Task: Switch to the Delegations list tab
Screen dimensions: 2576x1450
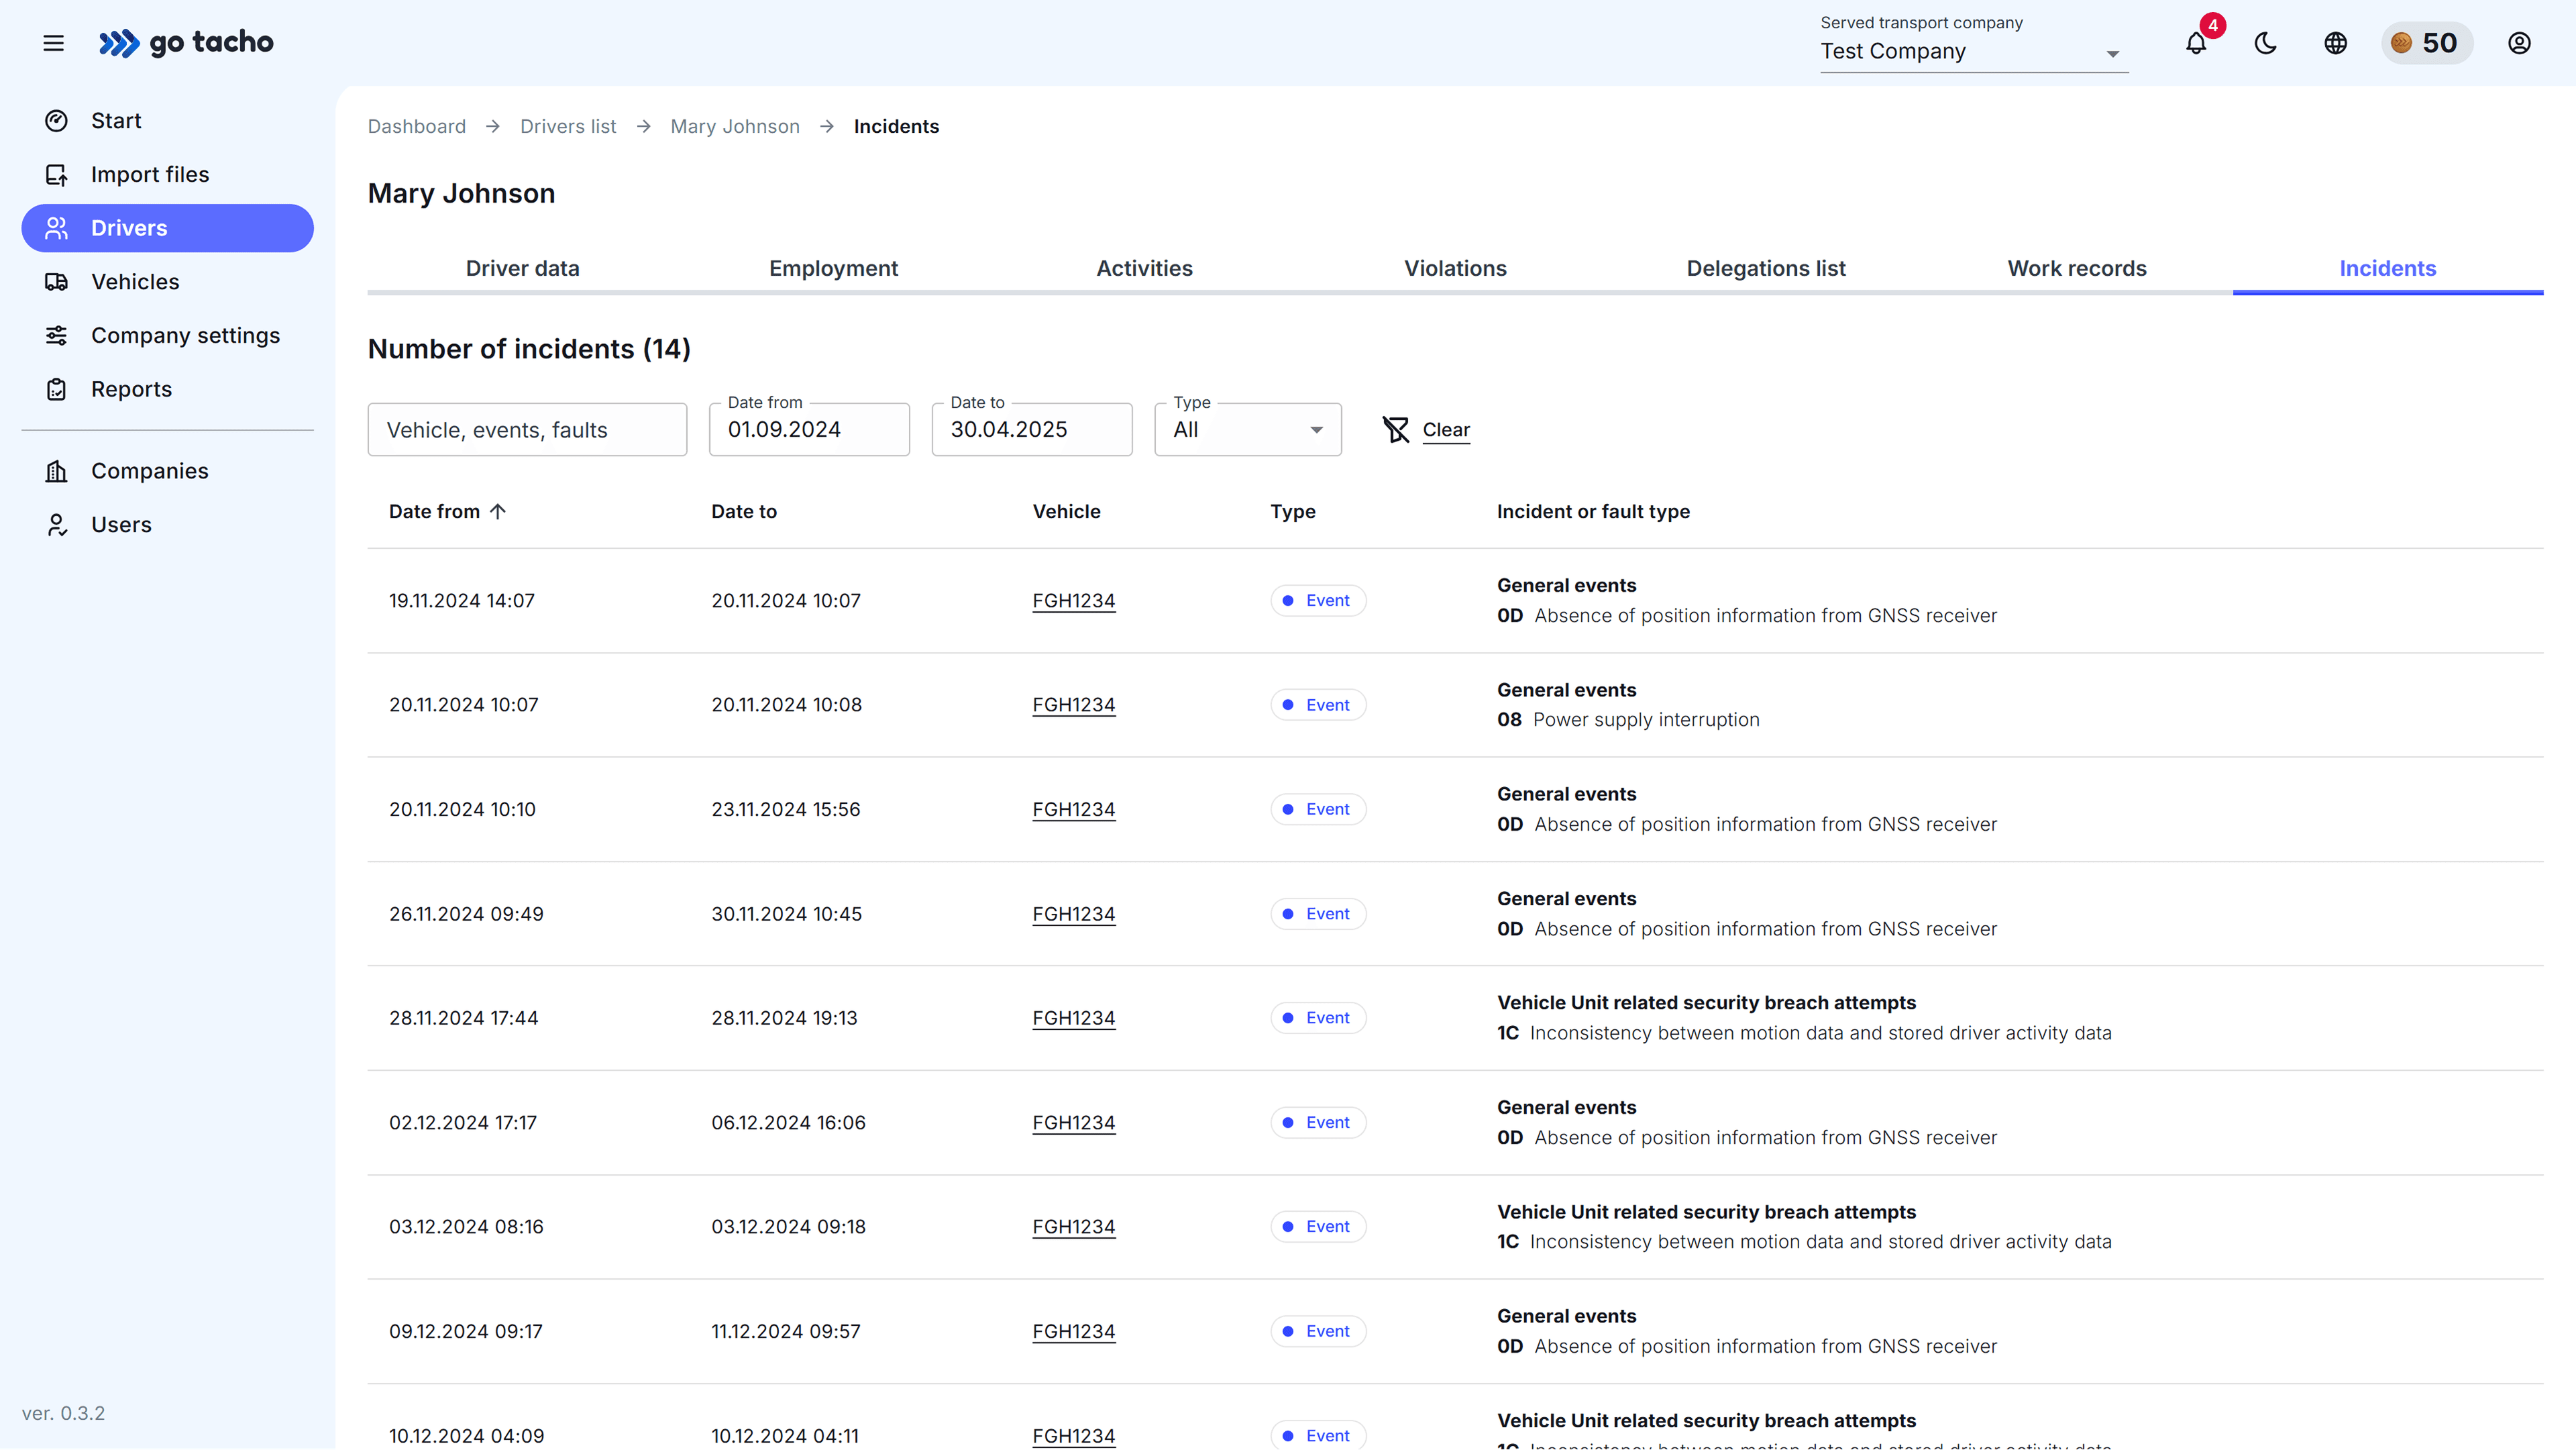Action: click(x=1766, y=268)
